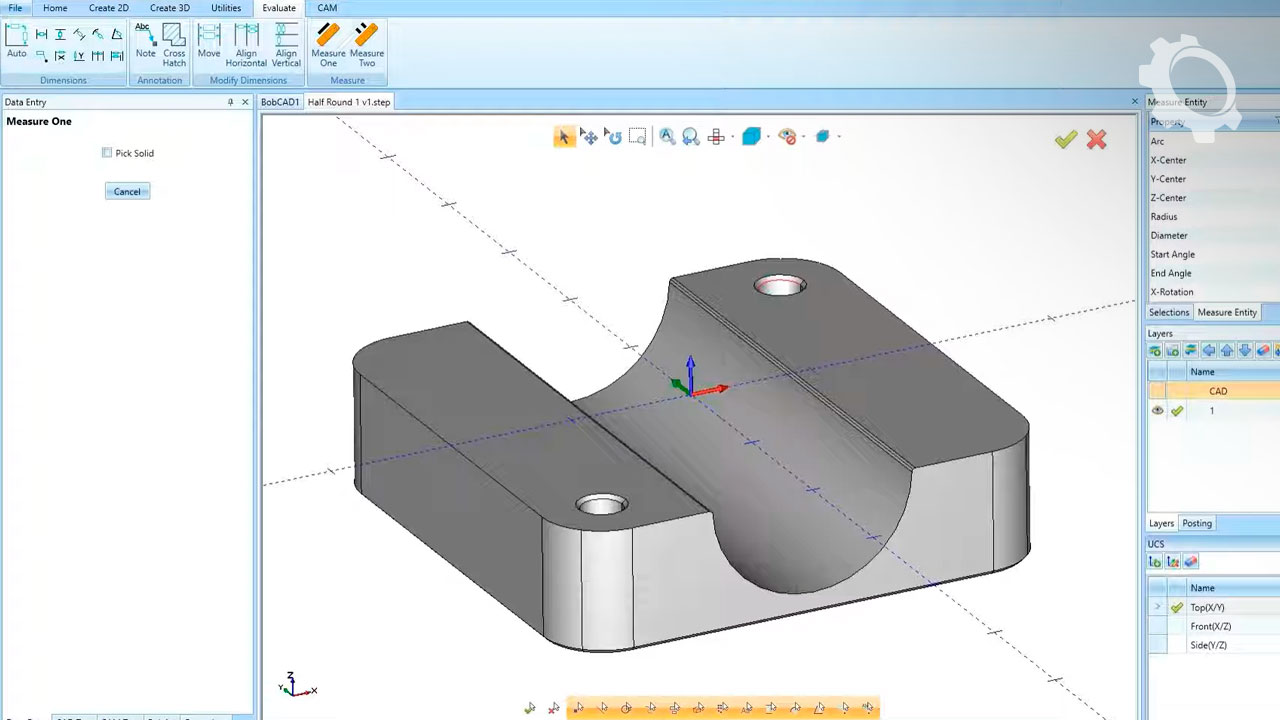This screenshot has height=720, width=1280.
Task: Enable the Pick Solid checkbox
Action: (107, 153)
